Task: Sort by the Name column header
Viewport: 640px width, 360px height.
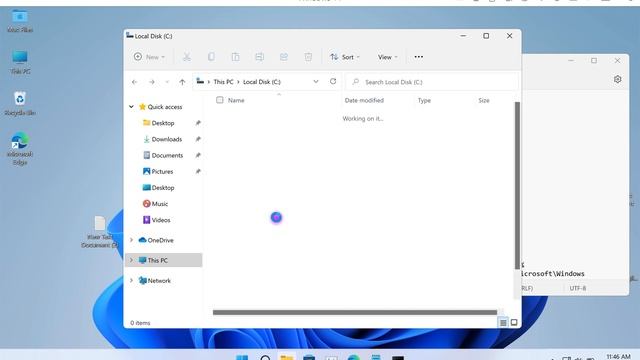Action: point(236,100)
